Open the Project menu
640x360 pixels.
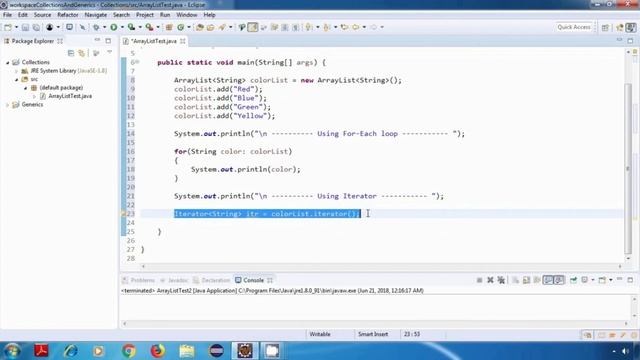(145, 15)
